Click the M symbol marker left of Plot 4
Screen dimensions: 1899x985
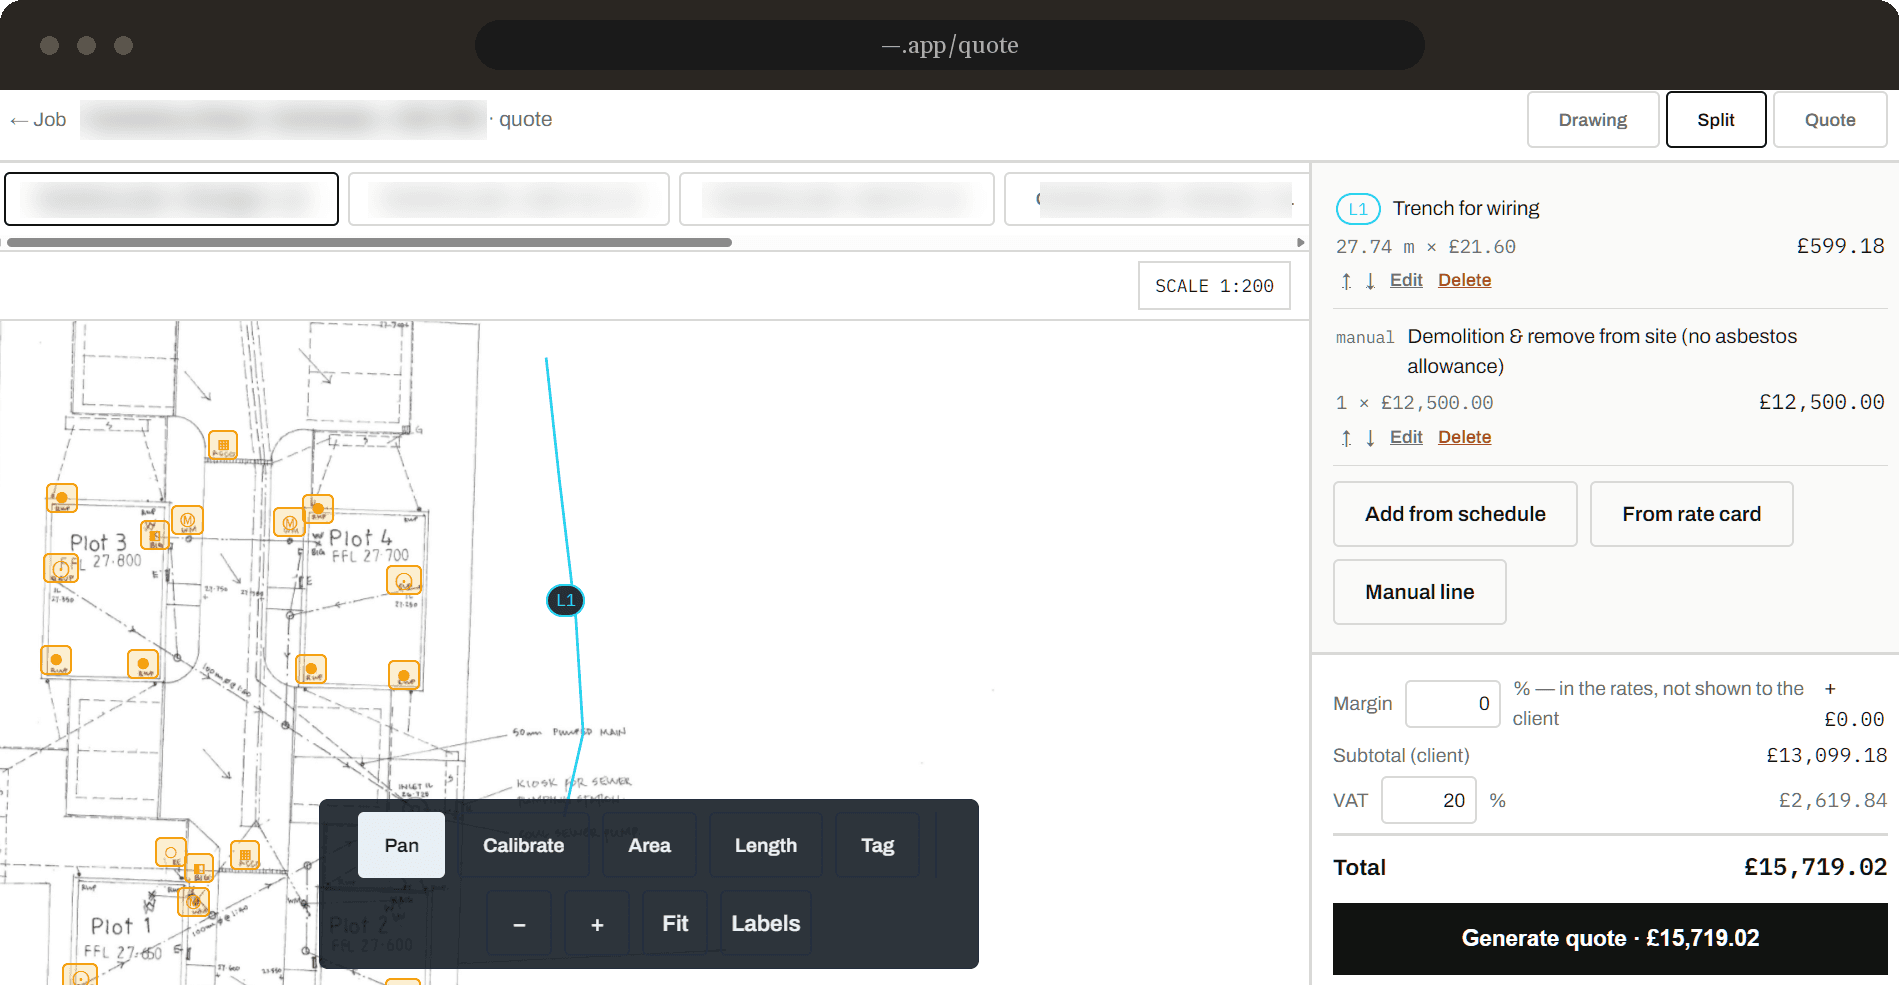[x=289, y=522]
